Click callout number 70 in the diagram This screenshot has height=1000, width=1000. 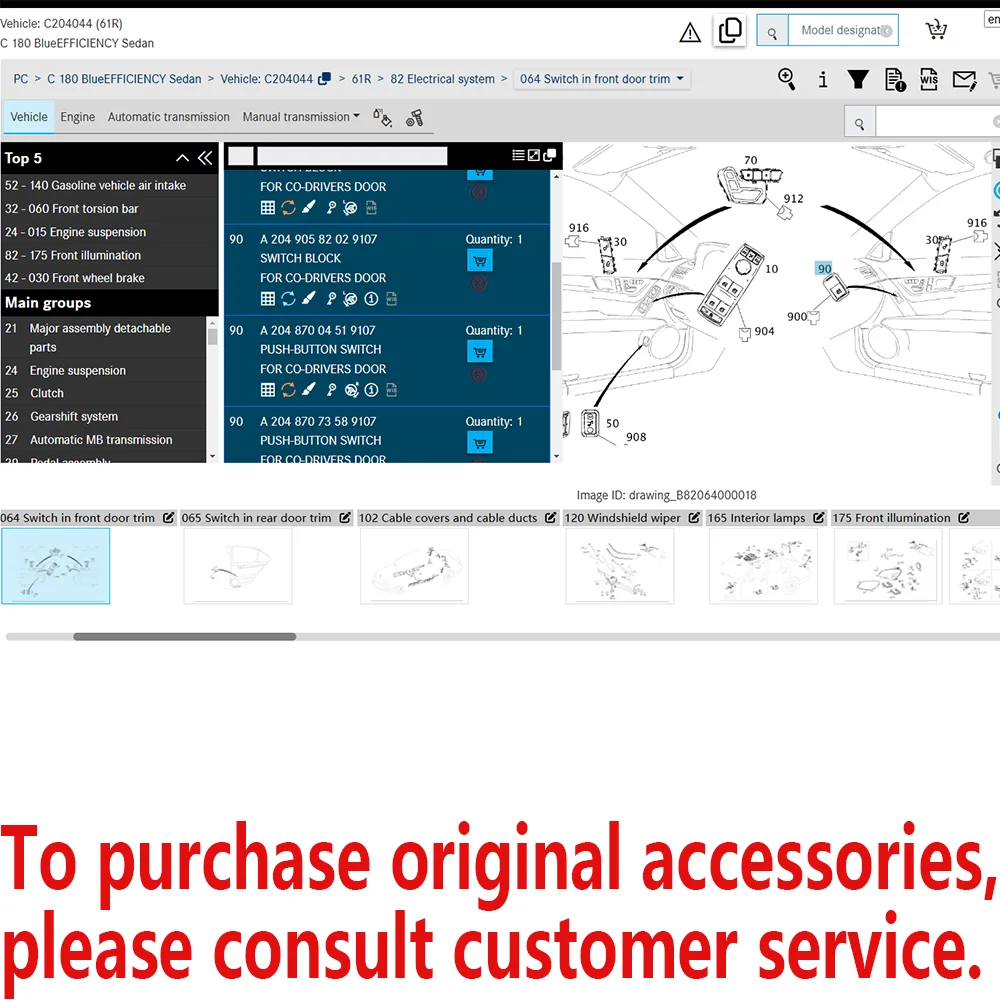click(x=751, y=160)
